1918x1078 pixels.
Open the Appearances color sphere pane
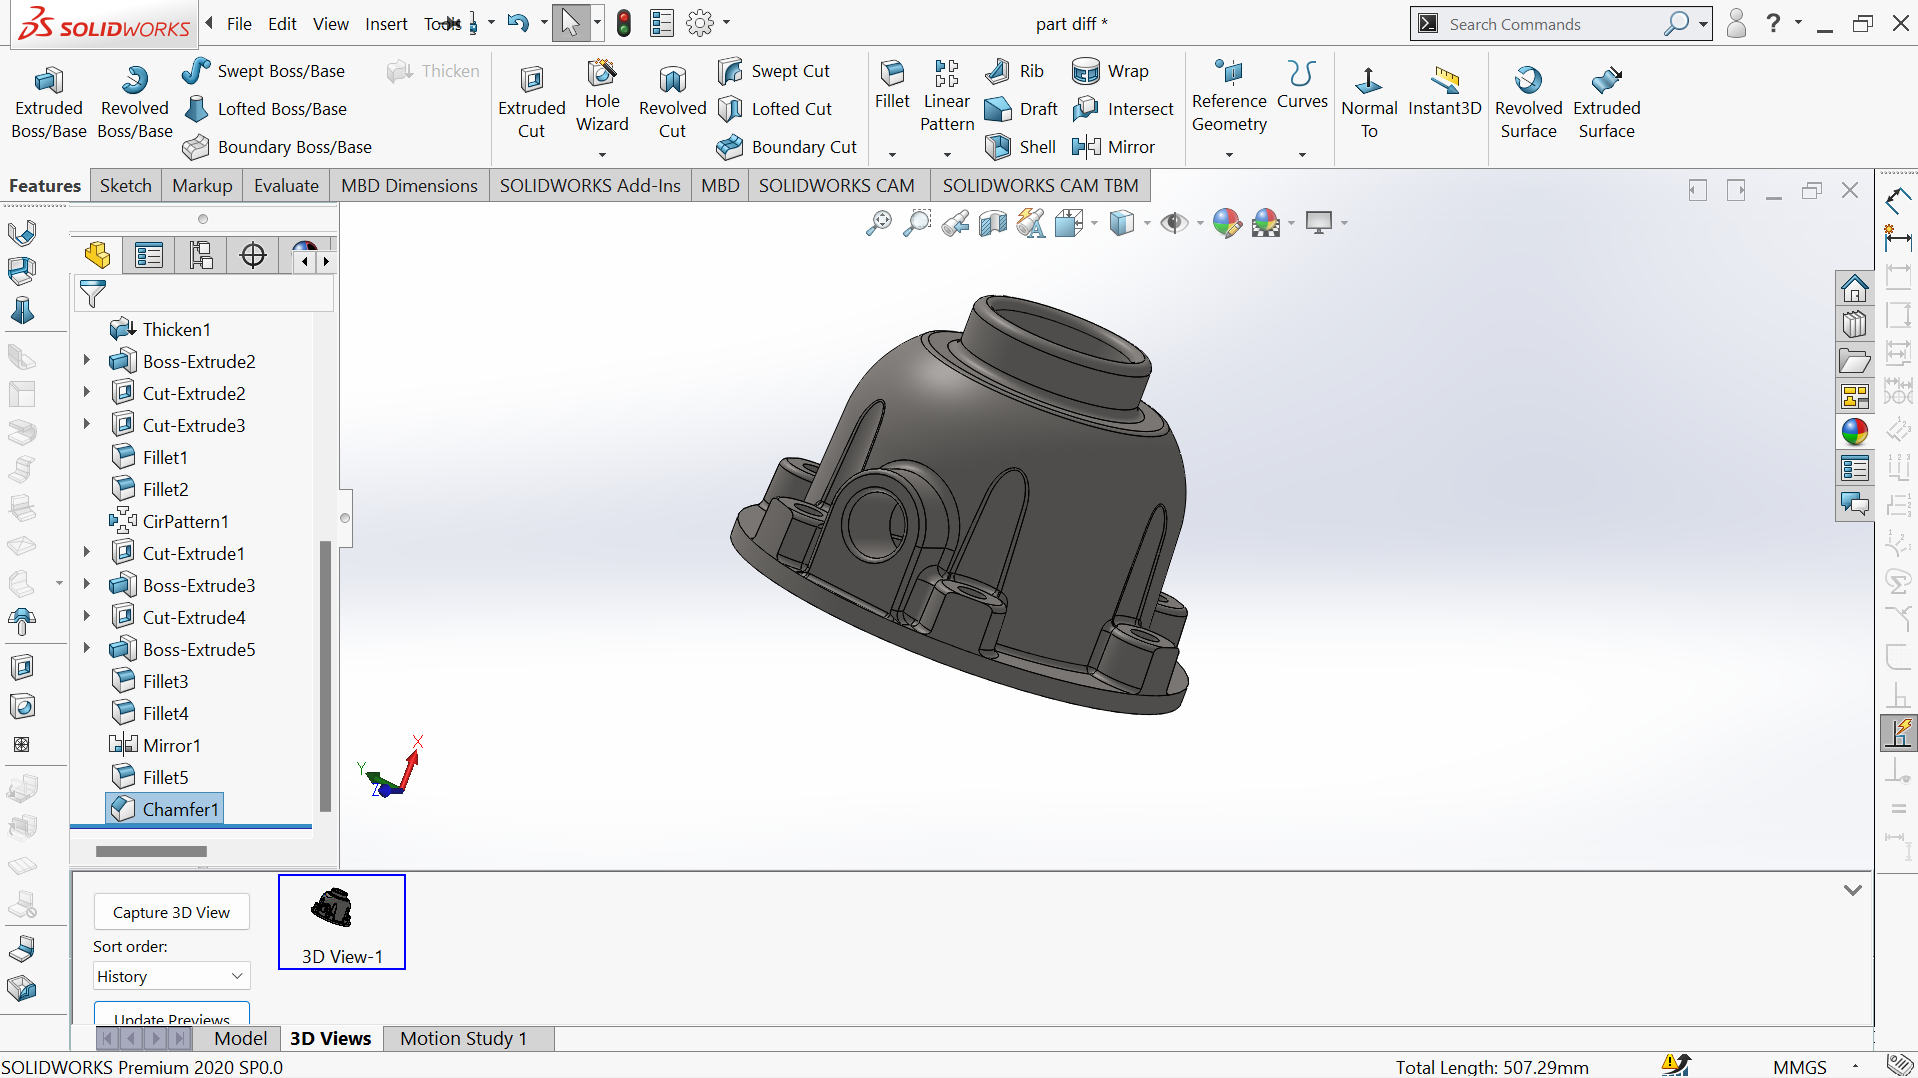pyautogui.click(x=1854, y=432)
